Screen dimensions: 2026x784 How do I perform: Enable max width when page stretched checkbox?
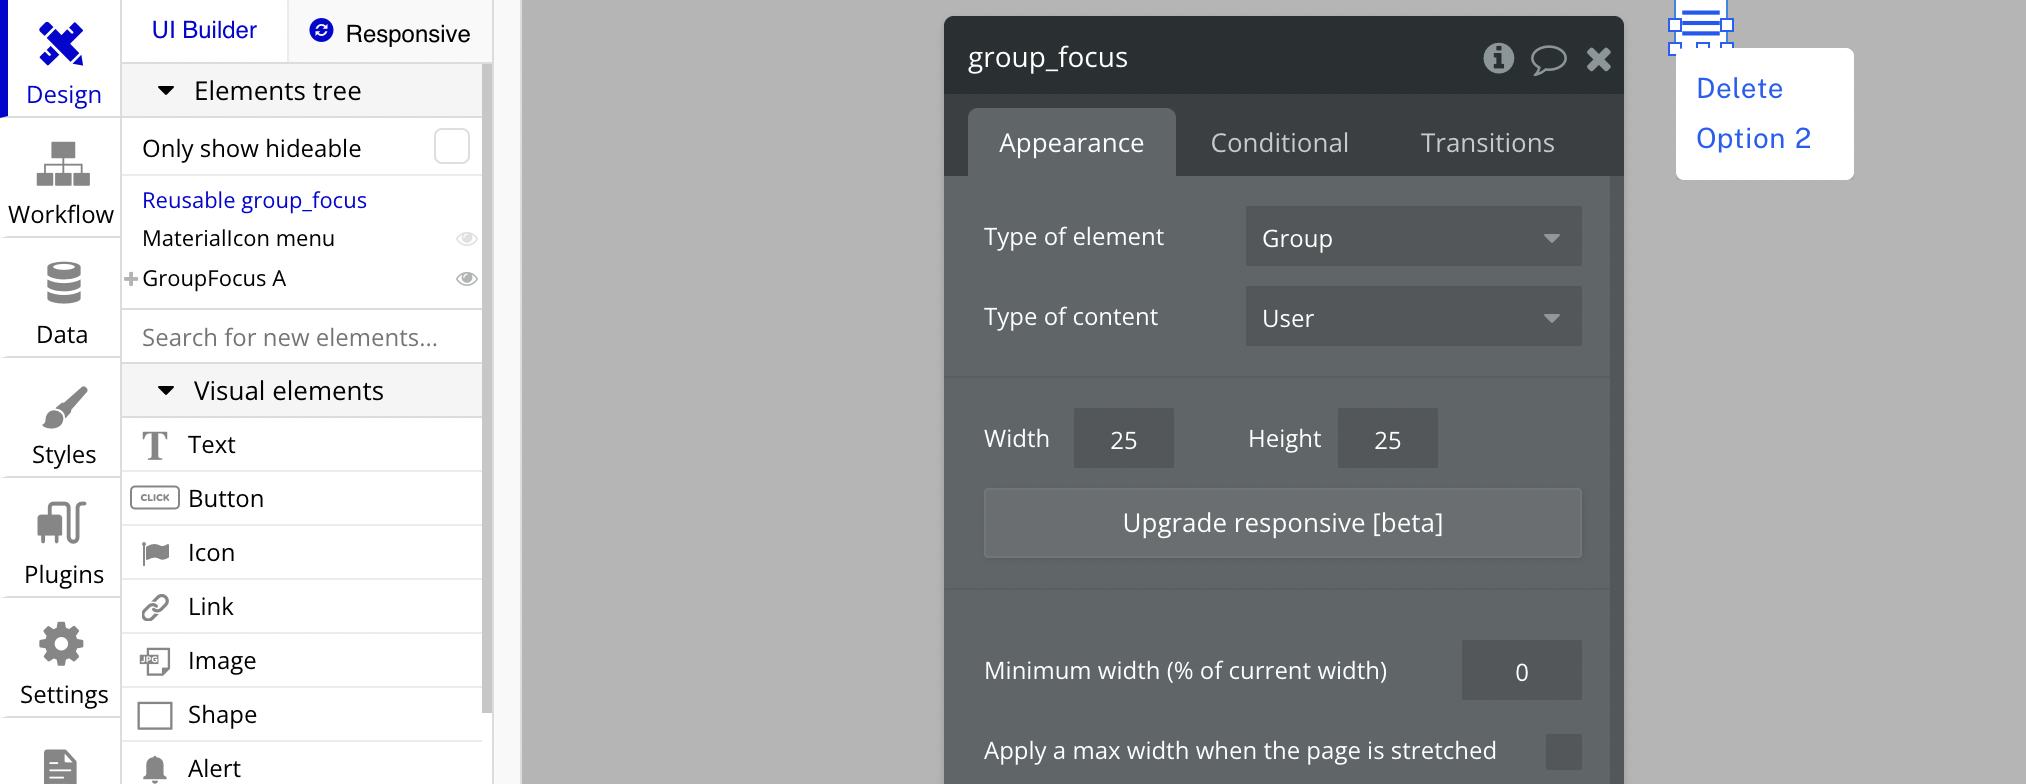coord(1564,752)
